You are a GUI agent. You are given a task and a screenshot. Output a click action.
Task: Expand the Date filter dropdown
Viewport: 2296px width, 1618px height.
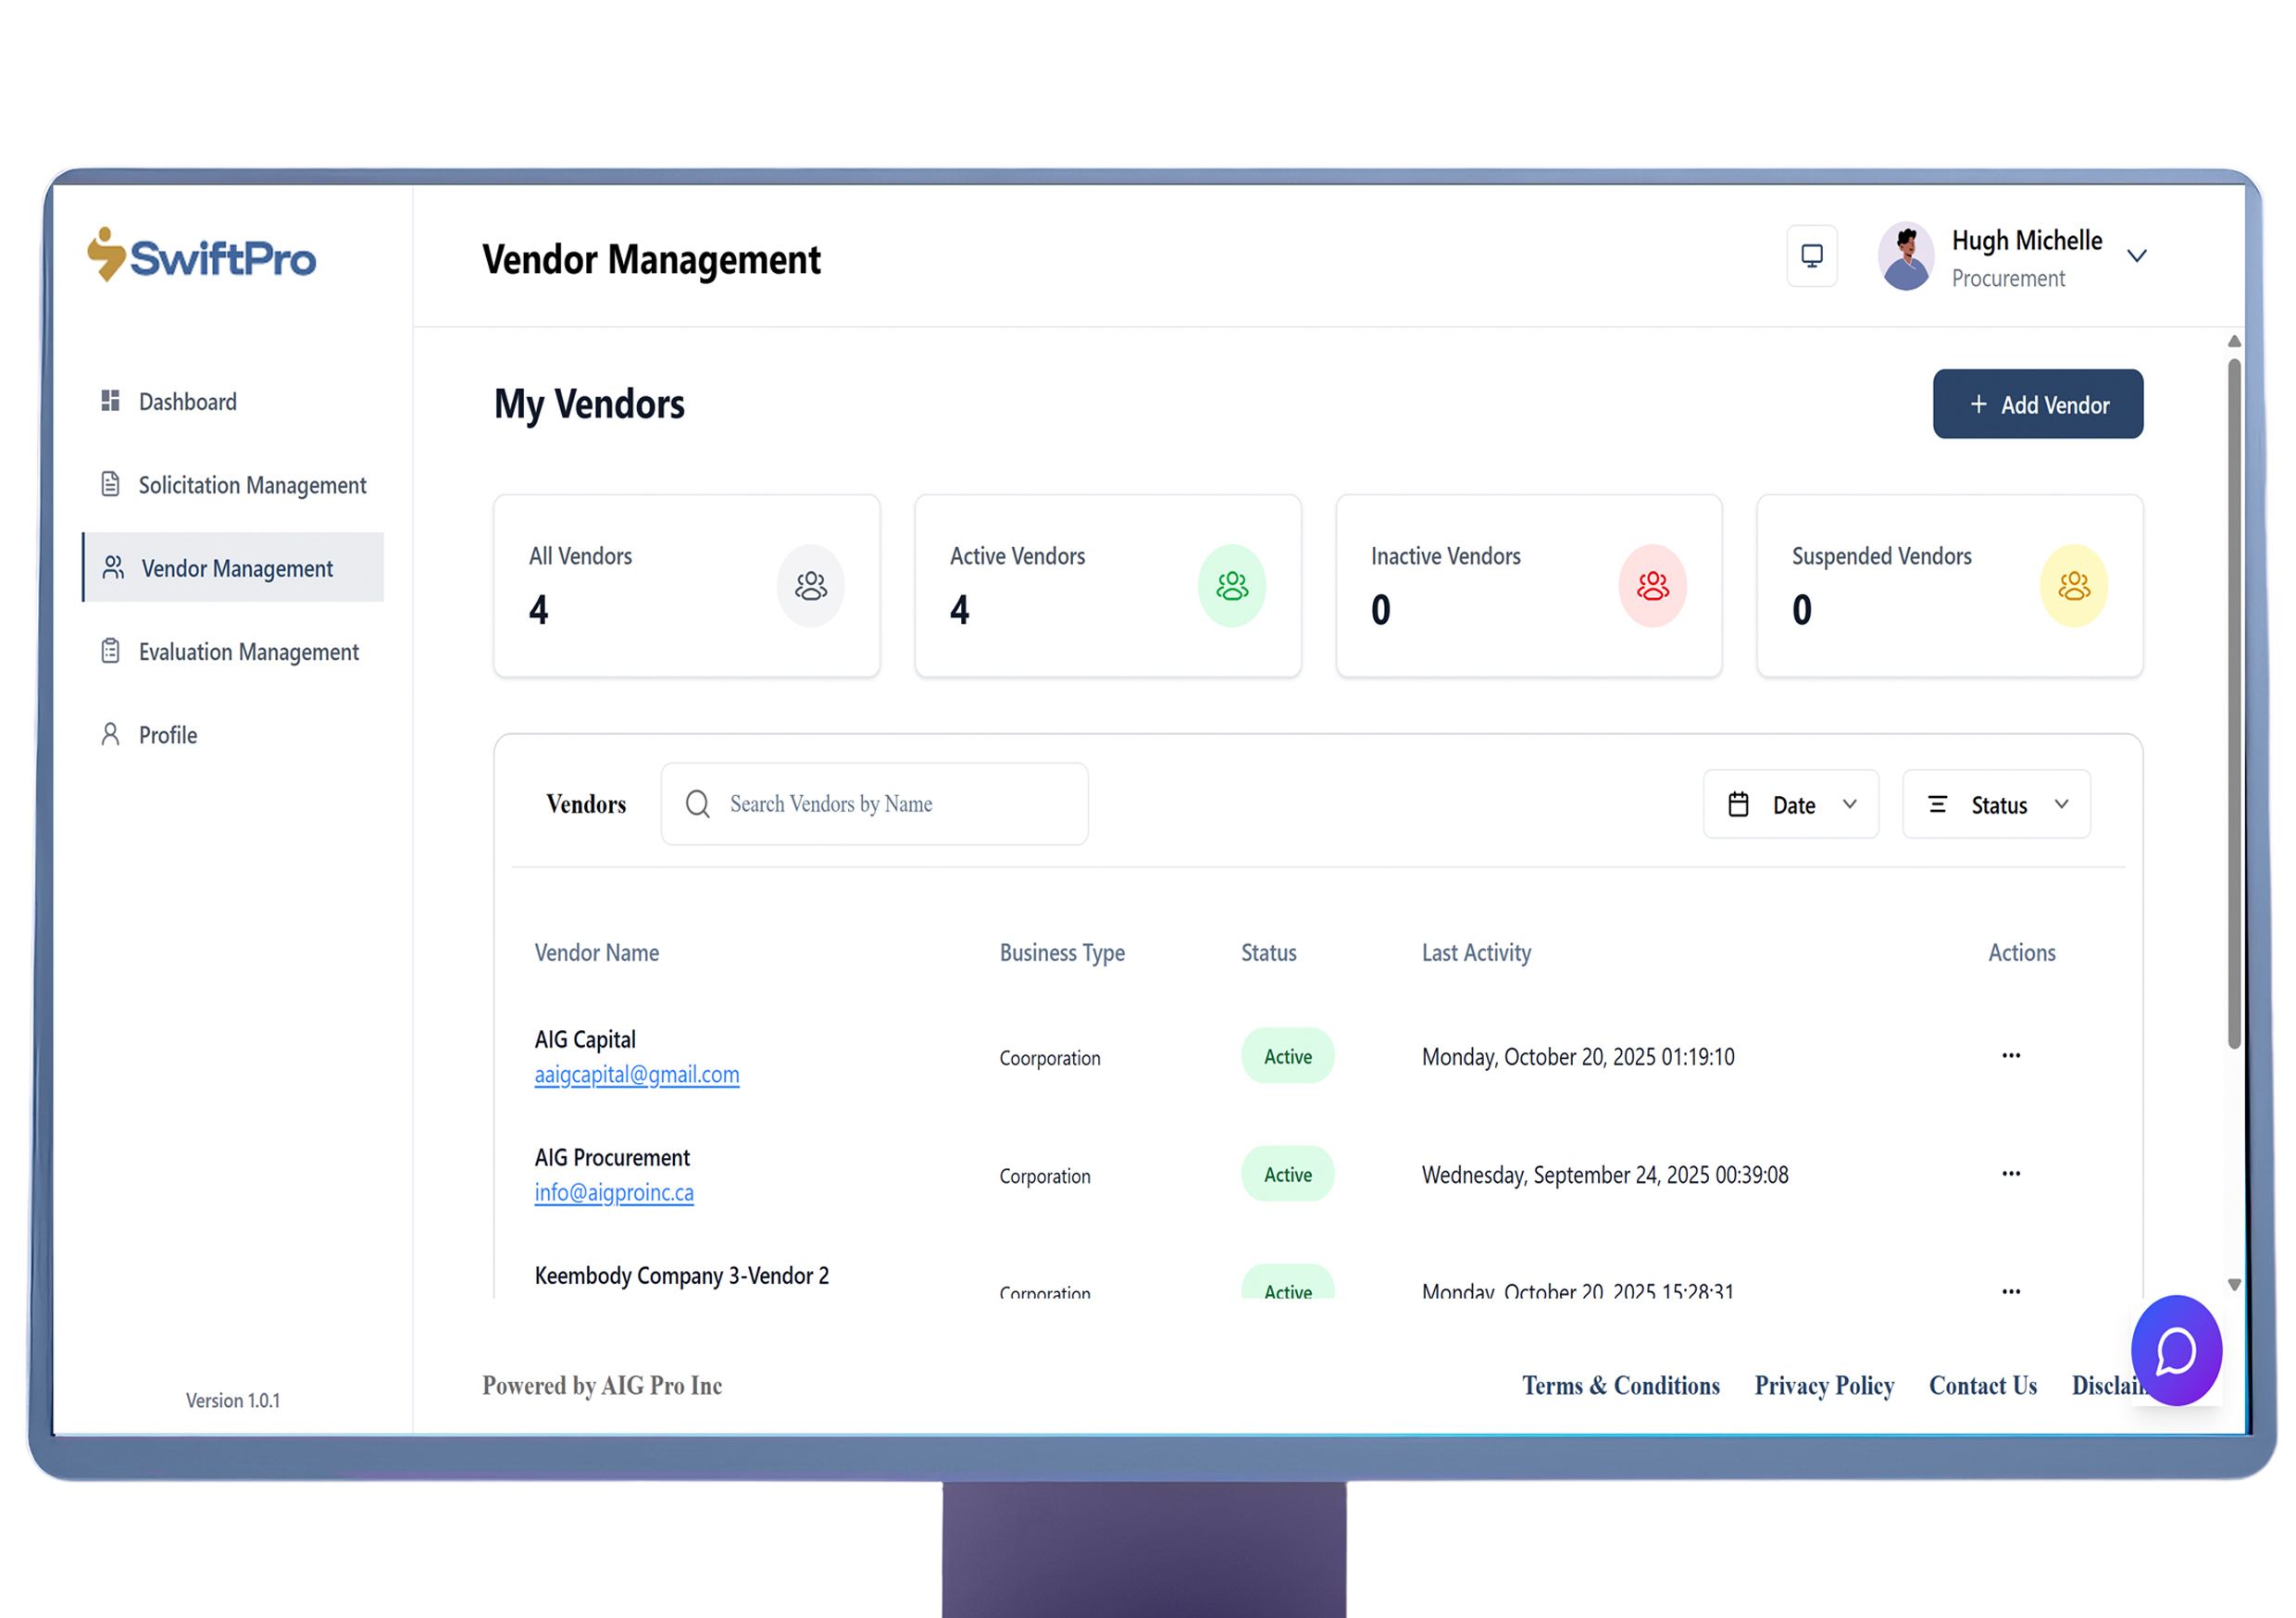(x=1790, y=804)
